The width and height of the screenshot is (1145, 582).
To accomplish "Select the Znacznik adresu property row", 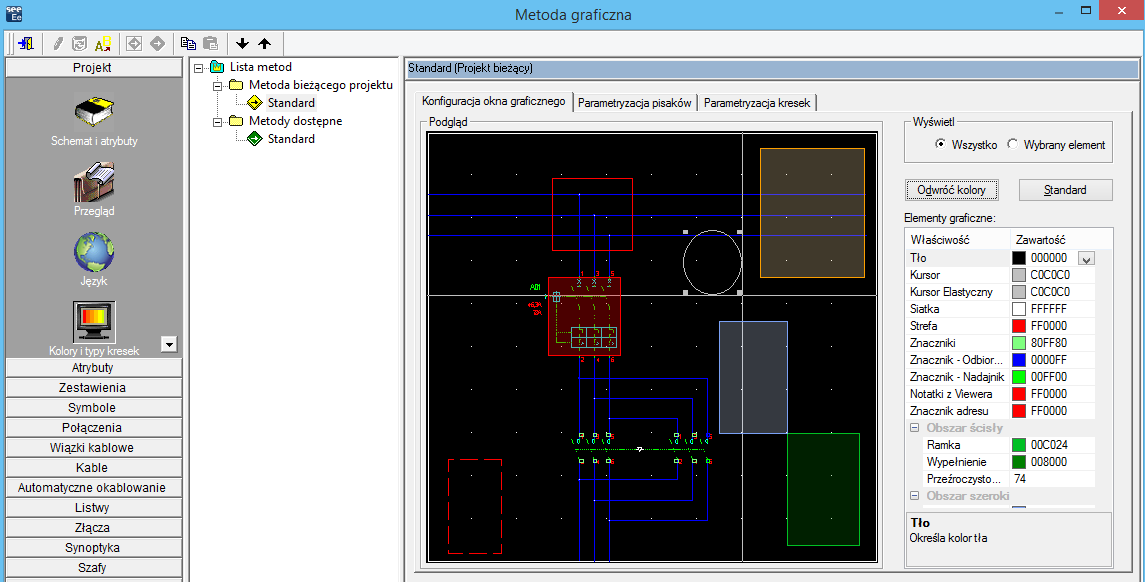I will (1000, 411).
